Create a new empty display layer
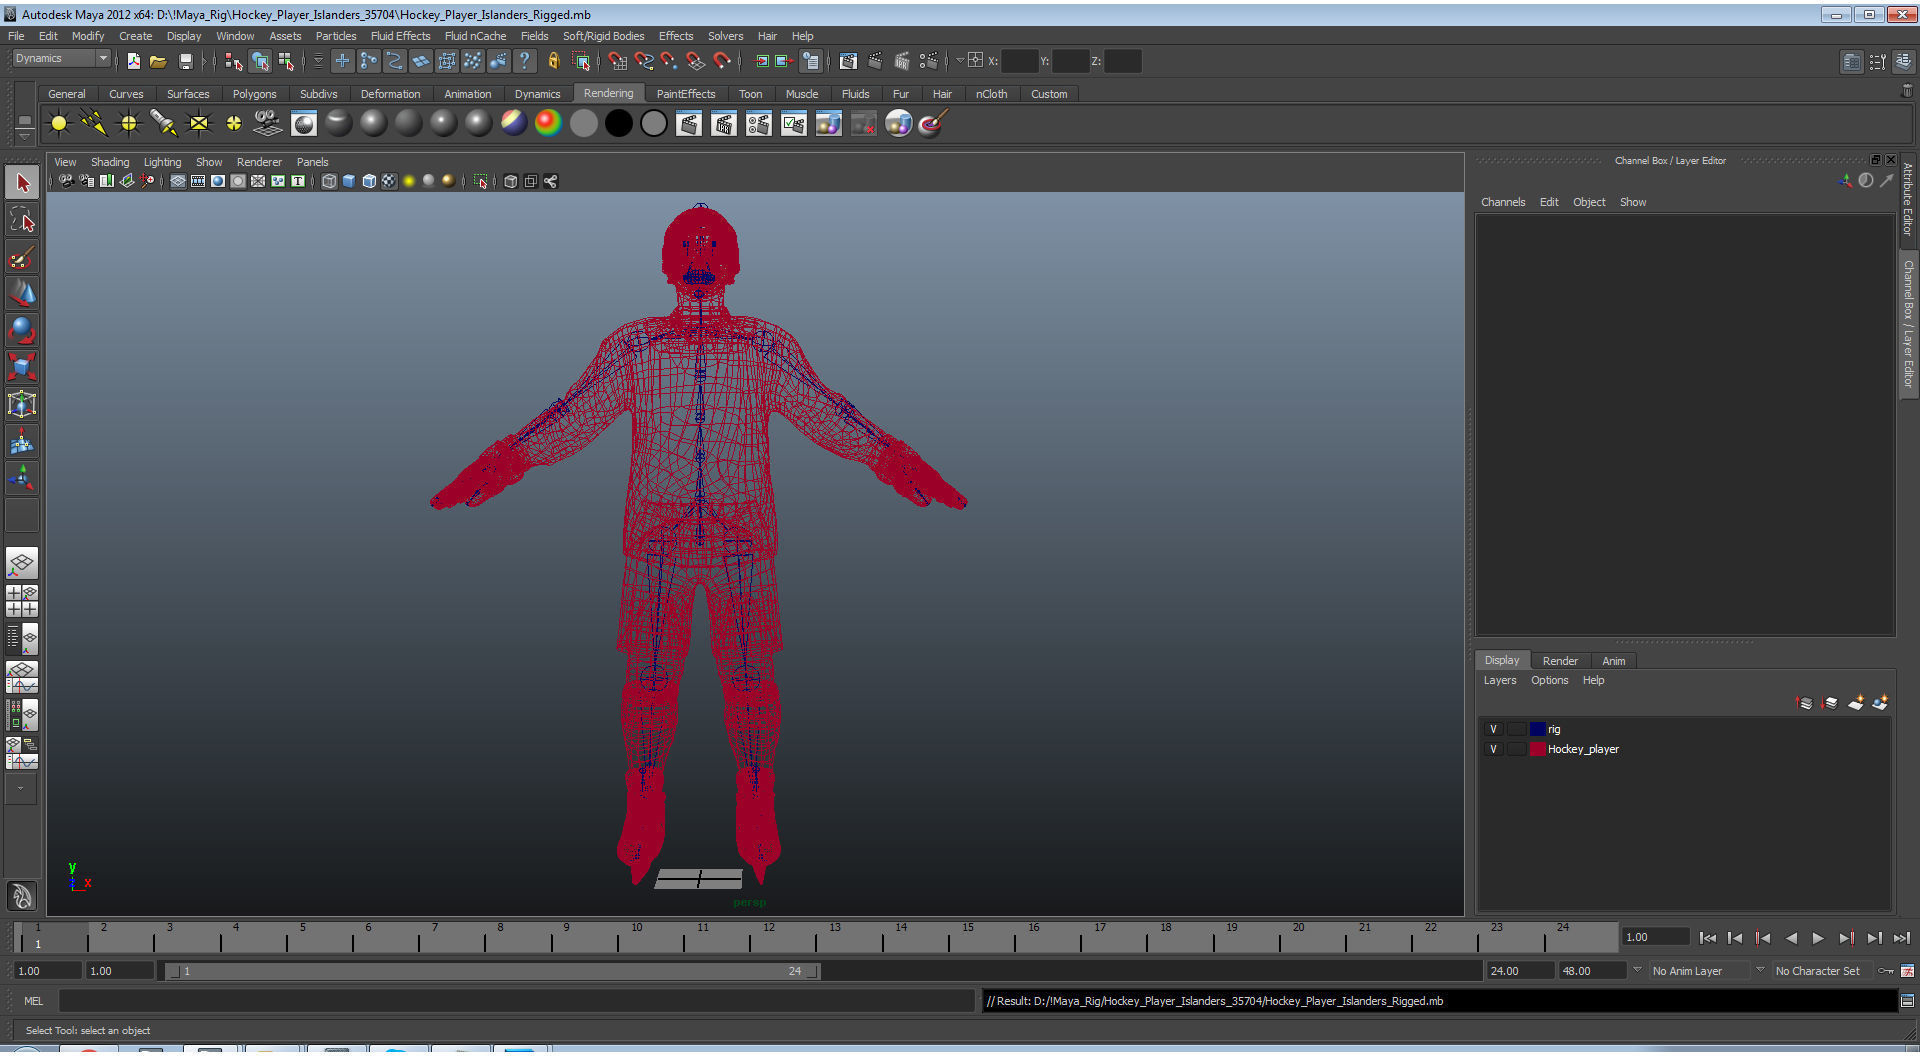Image resolution: width=1920 pixels, height=1056 pixels. pyautogui.click(x=1855, y=703)
